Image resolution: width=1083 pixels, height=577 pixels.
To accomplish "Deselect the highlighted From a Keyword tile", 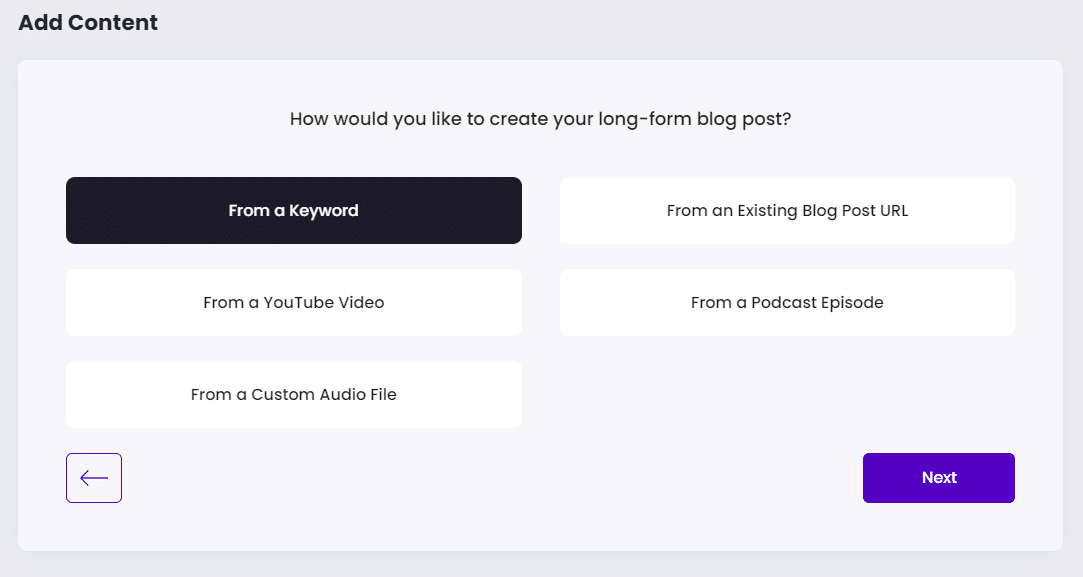I will click(294, 210).
